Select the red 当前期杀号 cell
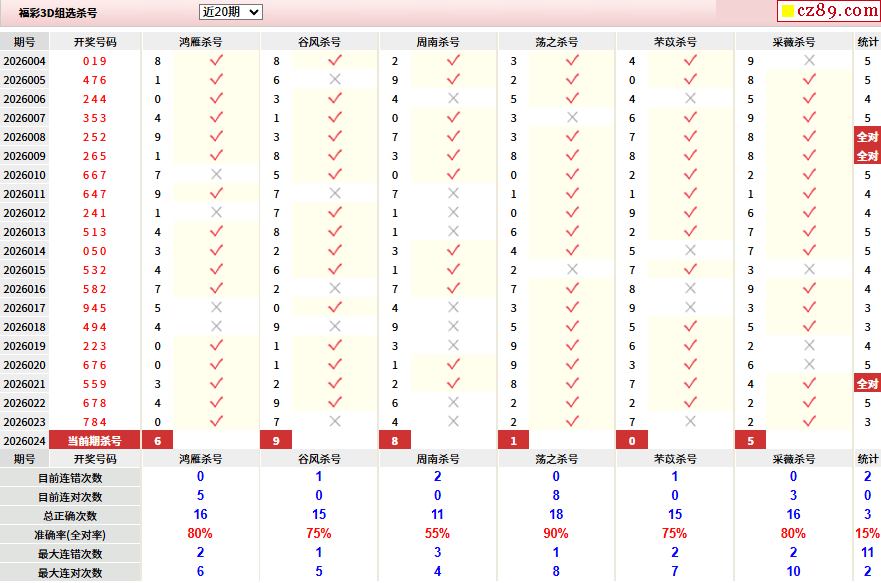881x583 pixels. pyautogui.click(x=95, y=441)
